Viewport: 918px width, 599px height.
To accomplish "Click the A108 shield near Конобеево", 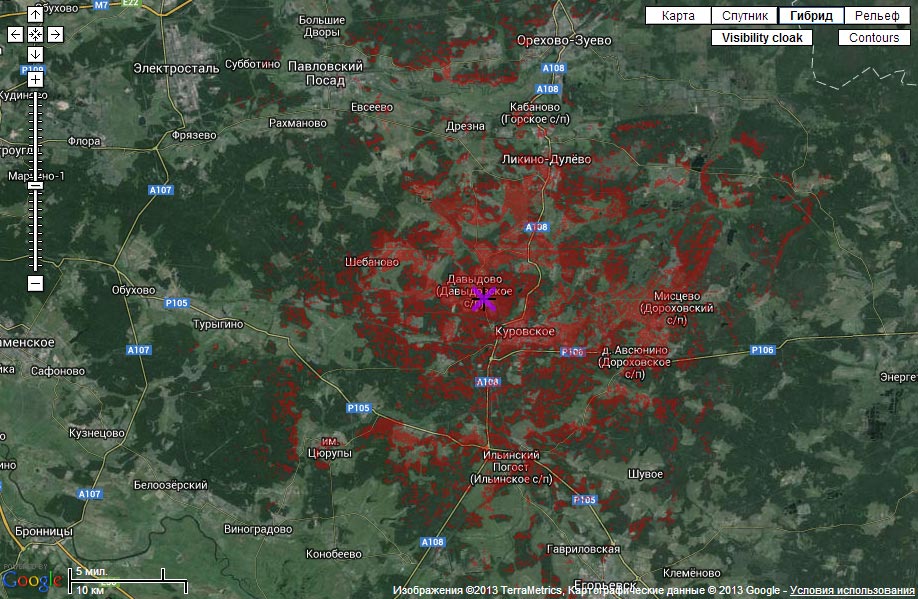I will pyautogui.click(x=433, y=542).
